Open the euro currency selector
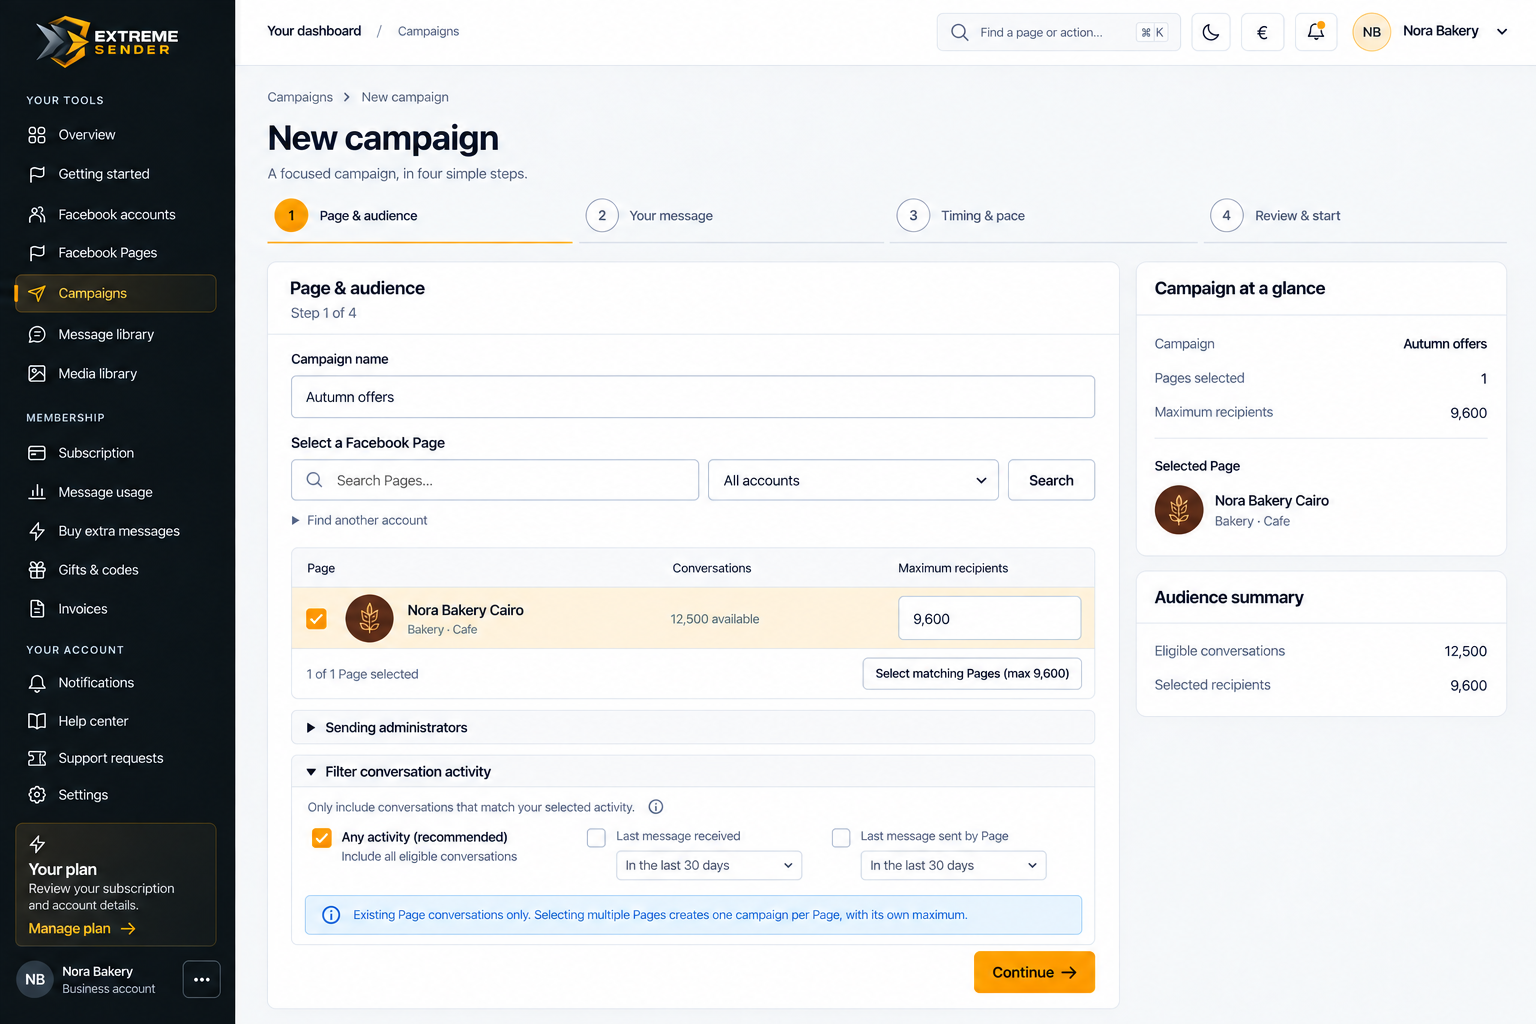Viewport: 1536px width, 1024px height. pyautogui.click(x=1262, y=32)
